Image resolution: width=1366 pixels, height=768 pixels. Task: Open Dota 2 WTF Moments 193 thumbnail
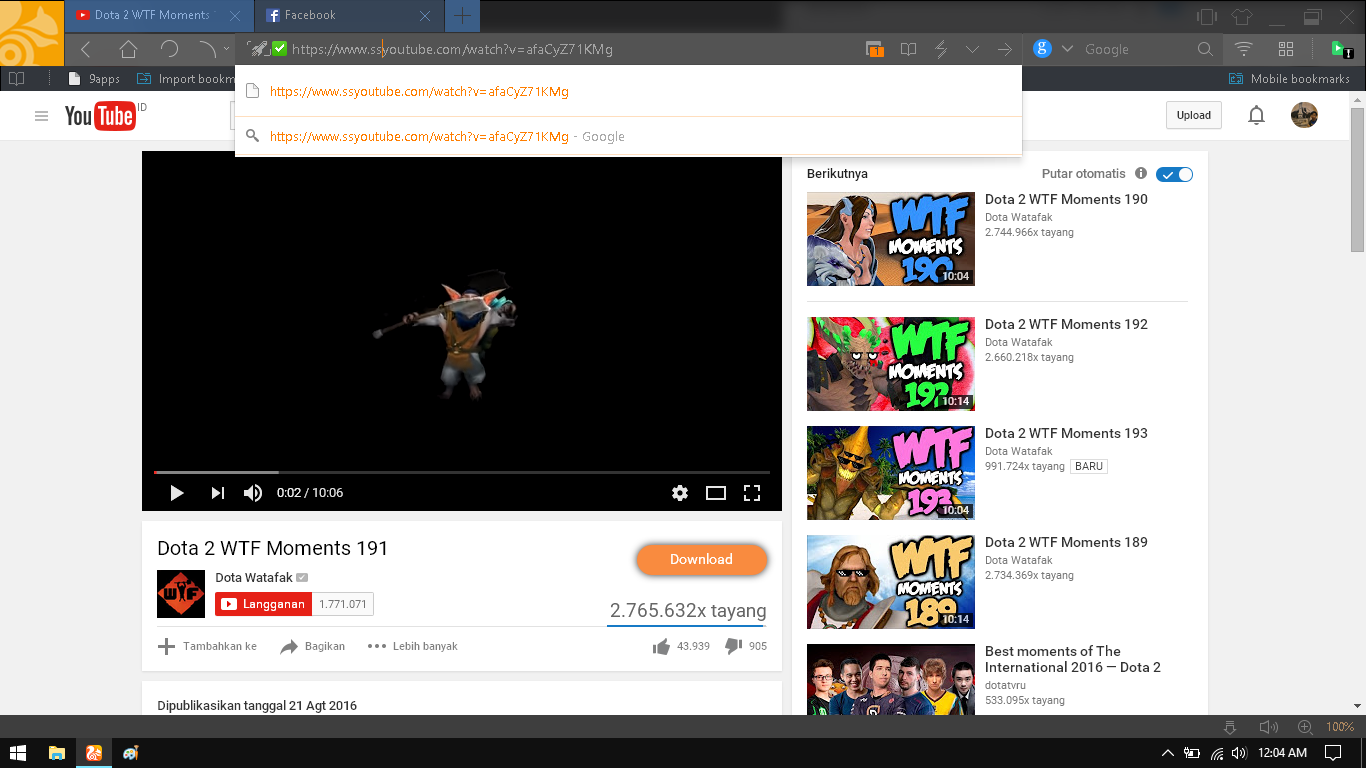(891, 473)
